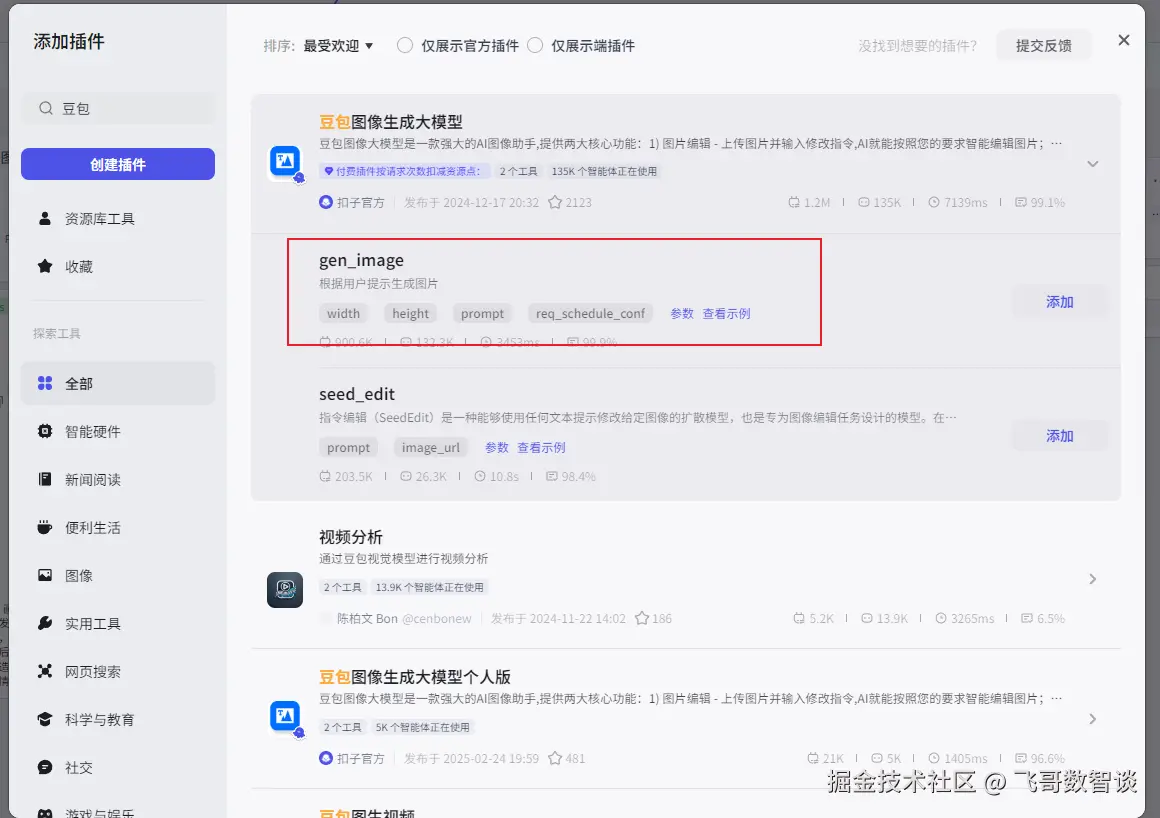Select the 新闻阅读 category

click(x=118, y=479)
